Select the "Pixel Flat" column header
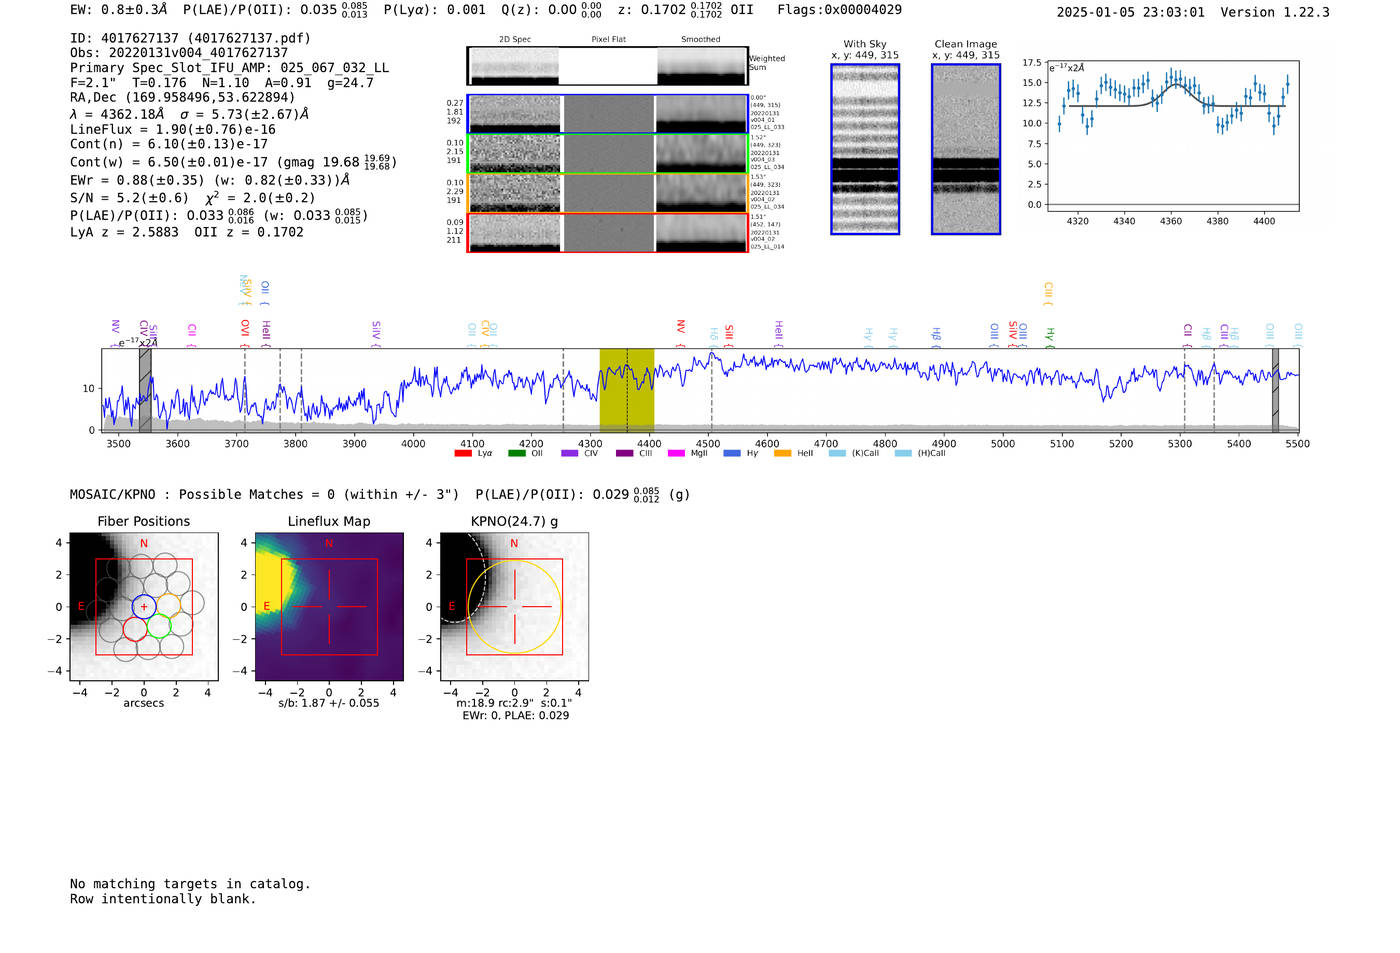Viewport: 1400px width, 953px height. click(x=608, y=40)
